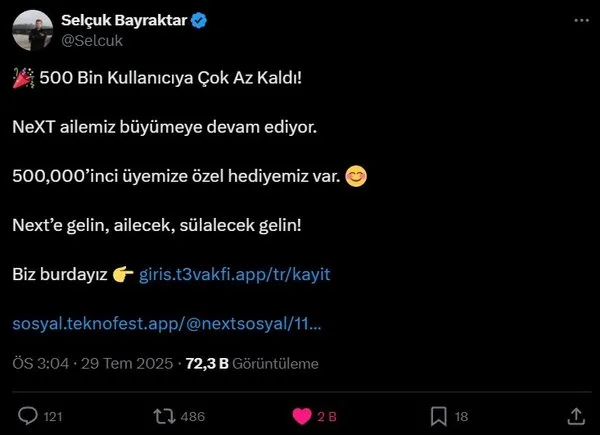View the 72,3 B Görüntüleme count
Screen dimensions: 600x435
coord(252,363)
